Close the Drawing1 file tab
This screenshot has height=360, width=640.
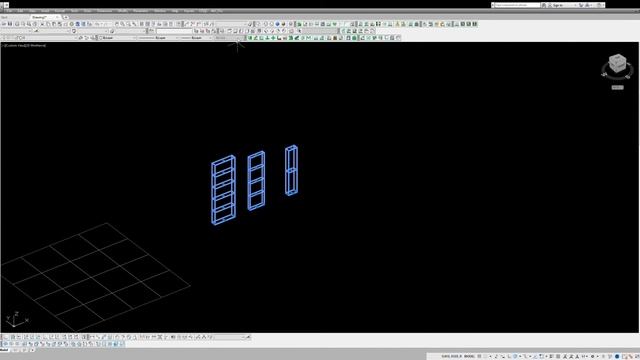[57, 17]
